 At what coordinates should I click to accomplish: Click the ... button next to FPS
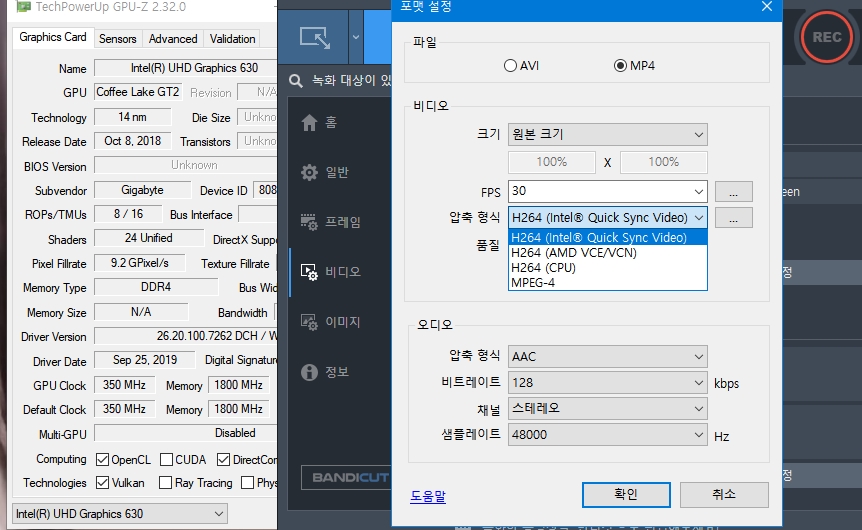(x=733, y=191)
